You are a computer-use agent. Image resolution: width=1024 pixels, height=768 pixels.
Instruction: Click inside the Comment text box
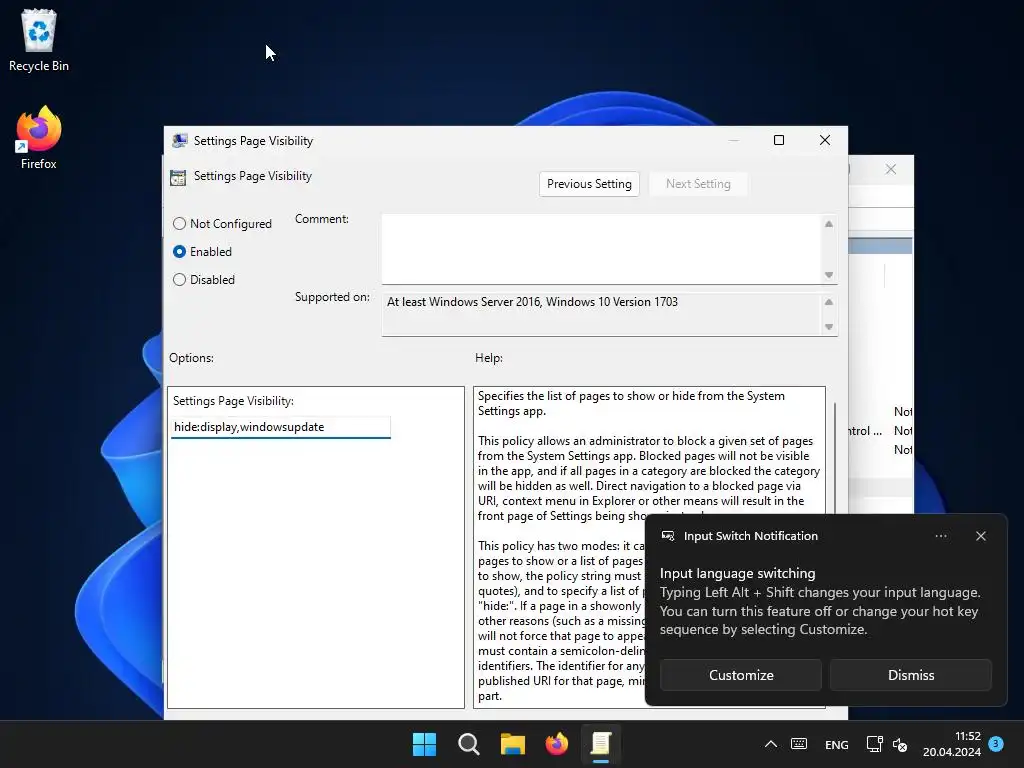click(x=601, y=249)
